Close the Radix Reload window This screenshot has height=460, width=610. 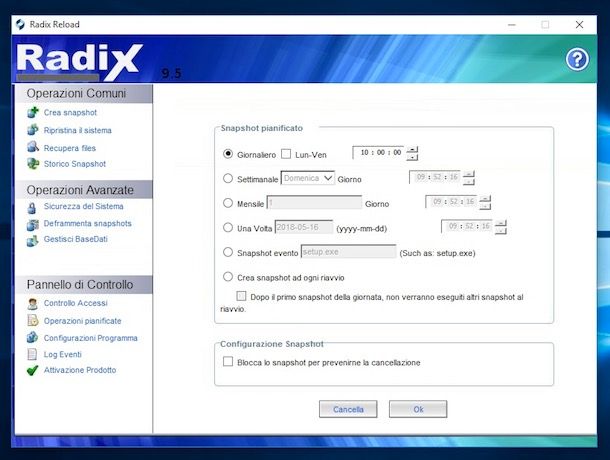(x=579, y=25)
